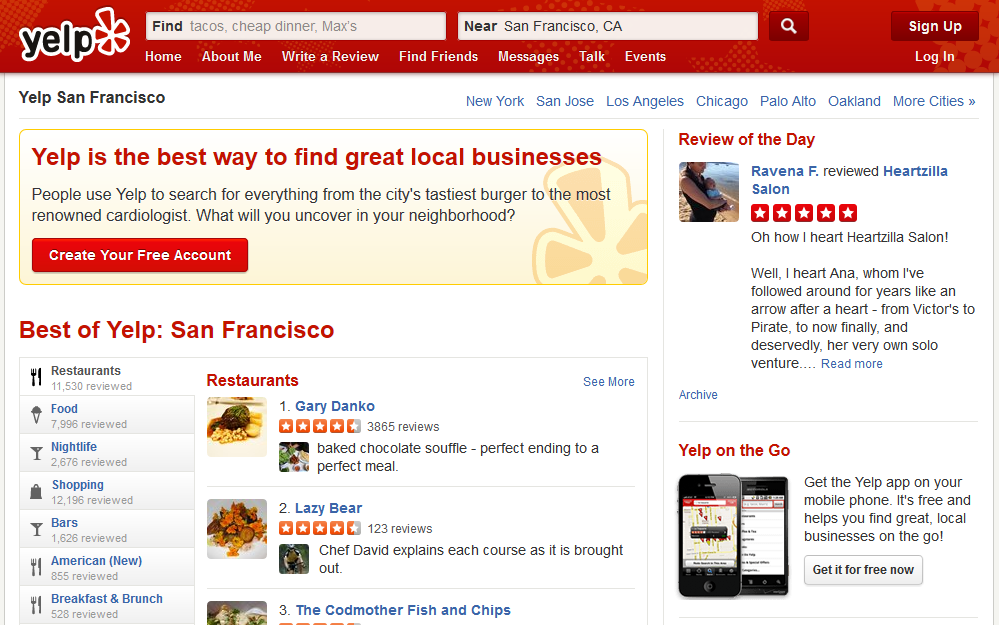Open the Lazy Bear restaurant link
999x625 pixels.
[328, 508]
